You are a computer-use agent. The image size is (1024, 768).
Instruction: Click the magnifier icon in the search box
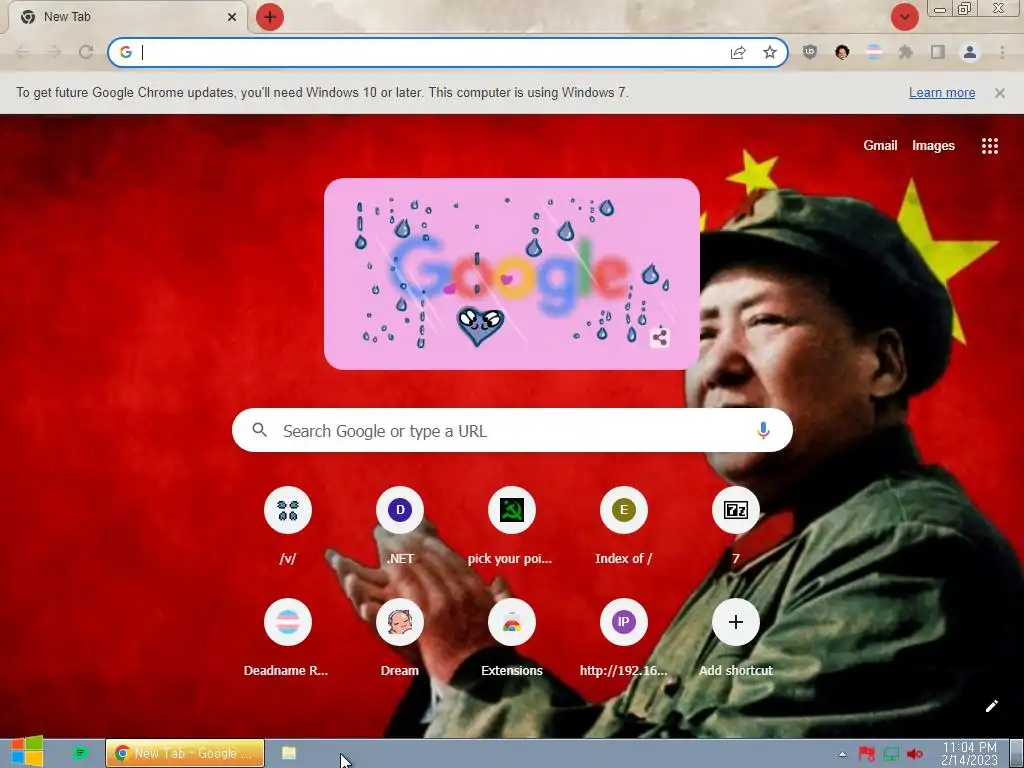click(x=259, y=430)
